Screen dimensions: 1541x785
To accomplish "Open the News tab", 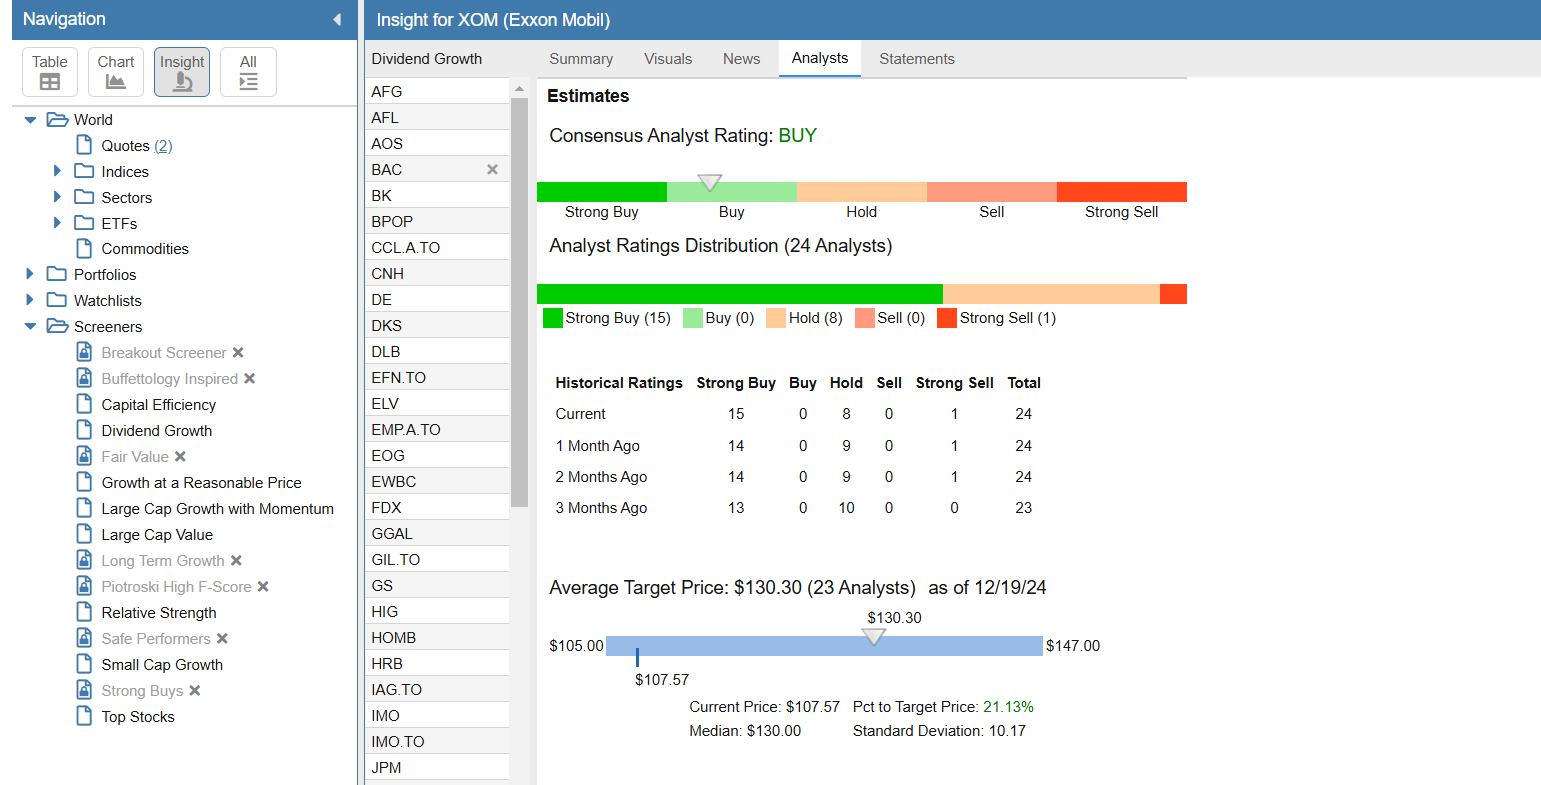I will (741, 59).
